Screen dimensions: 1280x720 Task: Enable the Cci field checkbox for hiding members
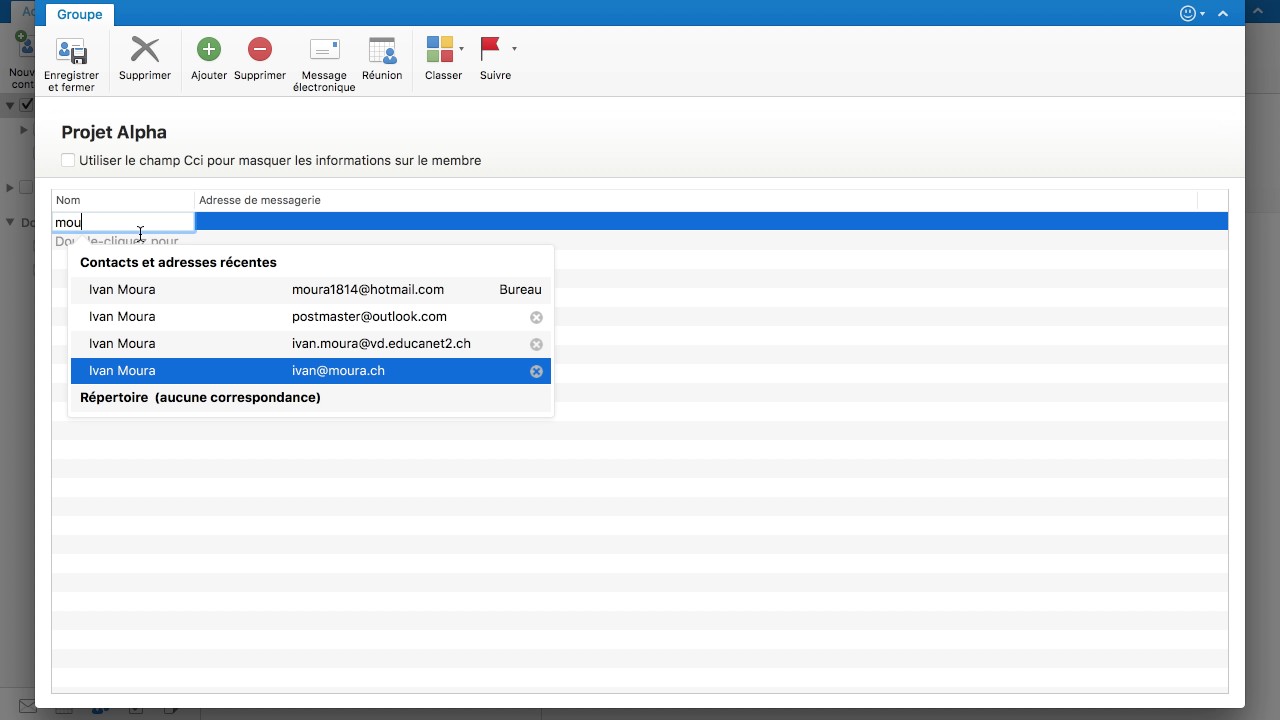(68, 160)
